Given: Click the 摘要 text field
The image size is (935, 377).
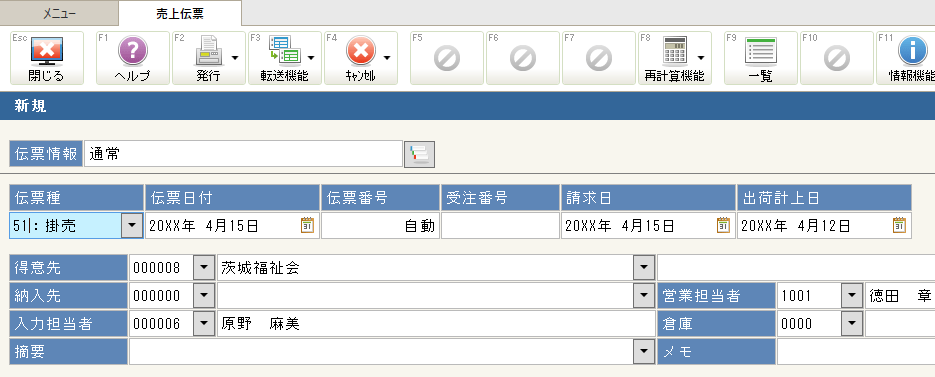Looking at the screenshot, I should point(382,351).
